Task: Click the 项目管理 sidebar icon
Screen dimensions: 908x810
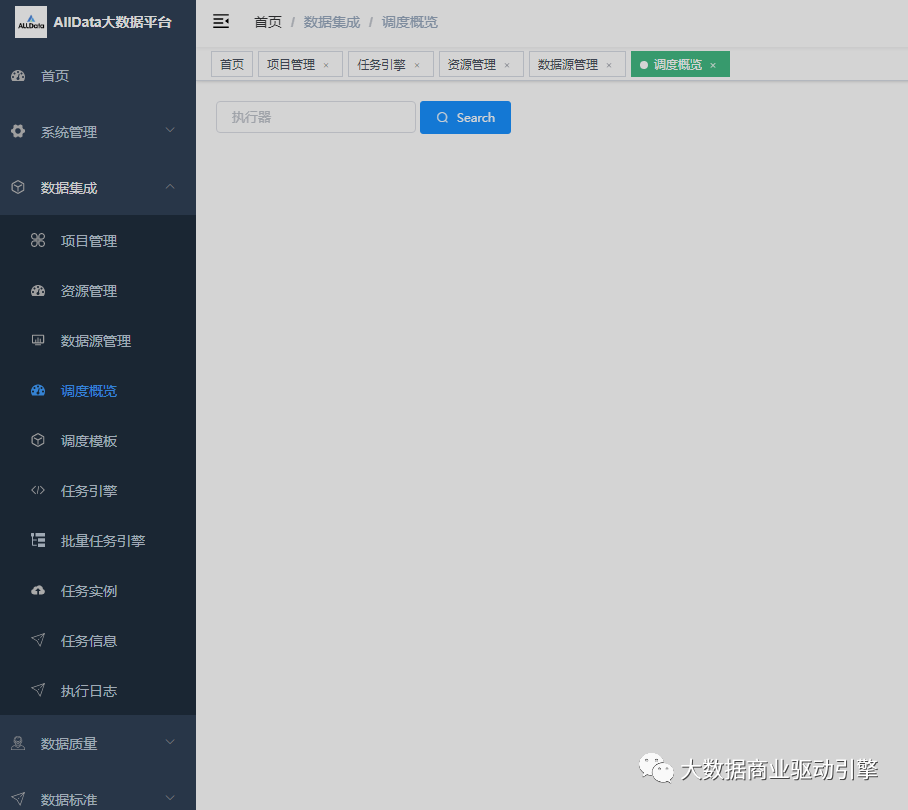Action: (x=38, y=241)
